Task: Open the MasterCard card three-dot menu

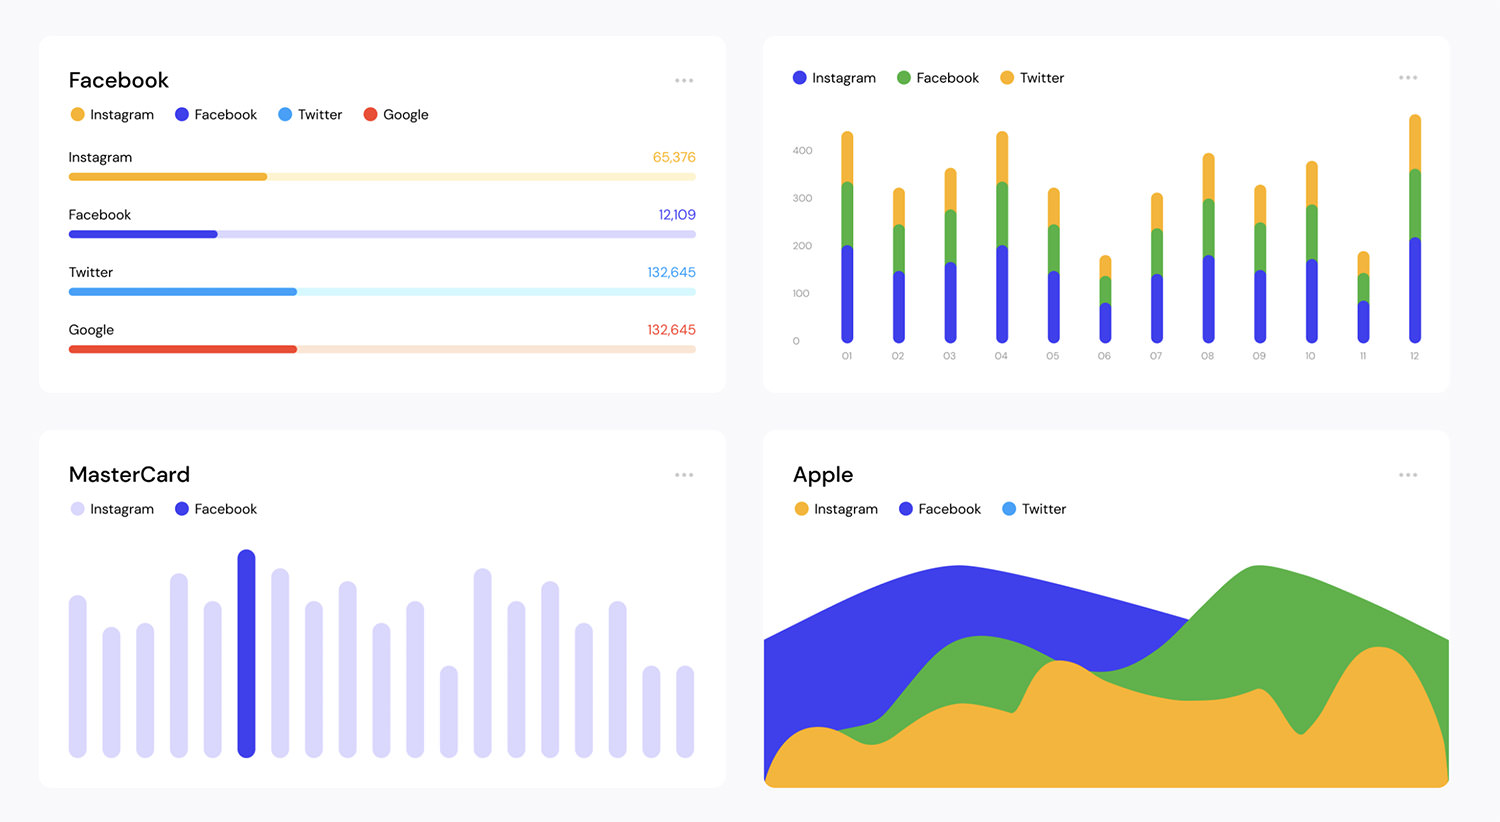Action: (x=684, y=475)
